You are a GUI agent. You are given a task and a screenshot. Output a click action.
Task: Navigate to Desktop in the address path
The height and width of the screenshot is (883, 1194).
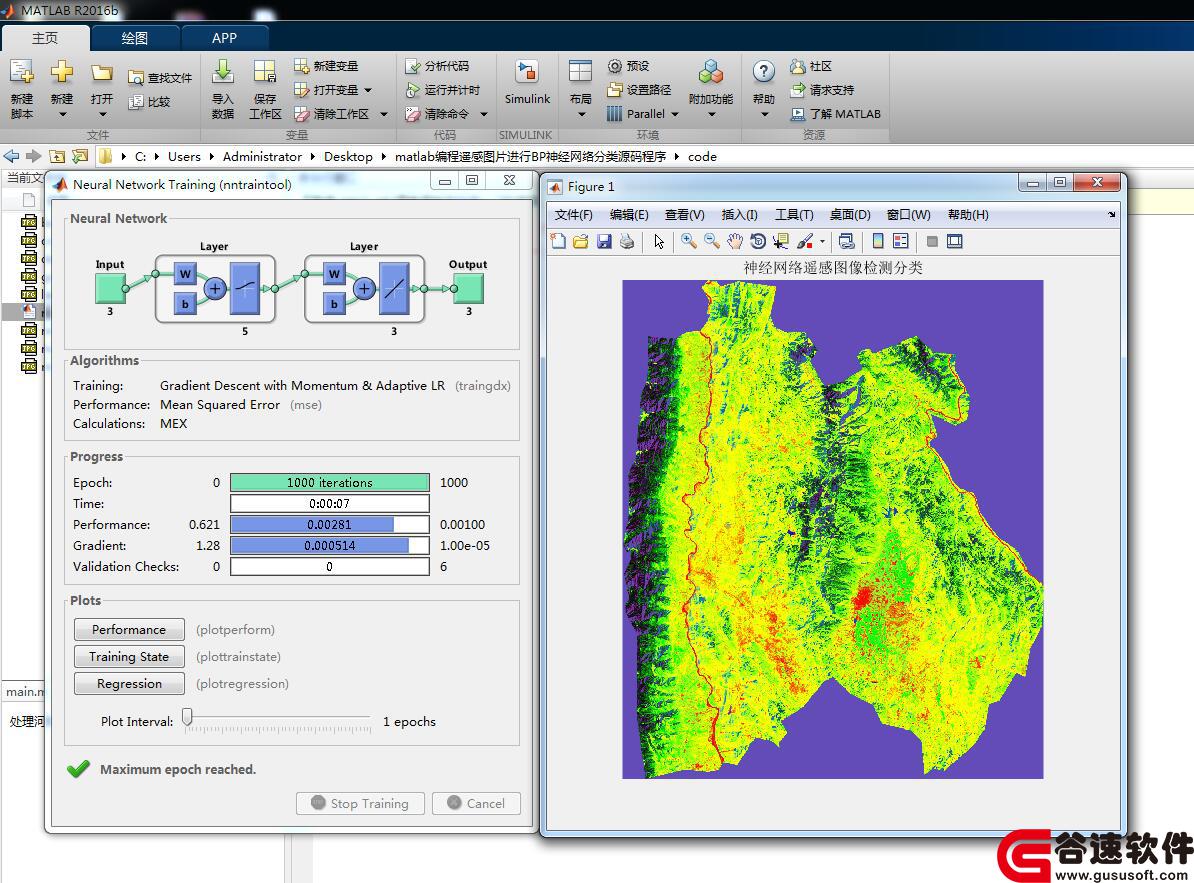click(x=348, y=156)
